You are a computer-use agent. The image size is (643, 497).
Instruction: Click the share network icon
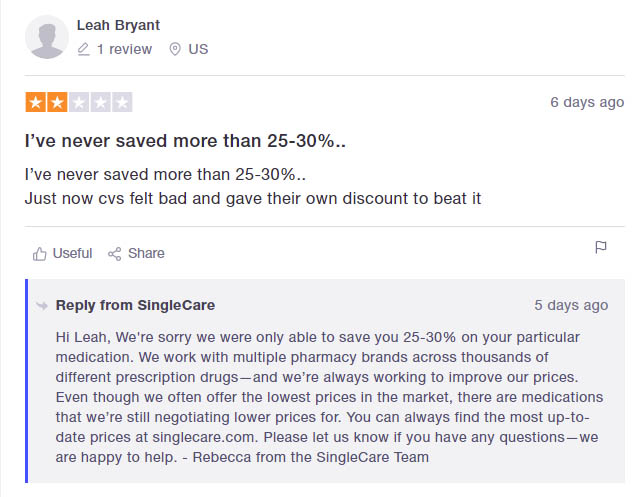click(x=114, y=254)
